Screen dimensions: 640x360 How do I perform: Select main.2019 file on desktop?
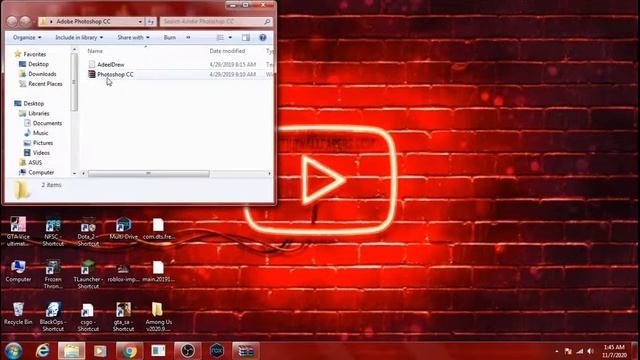pyautogui.click(x=158, y=272)
